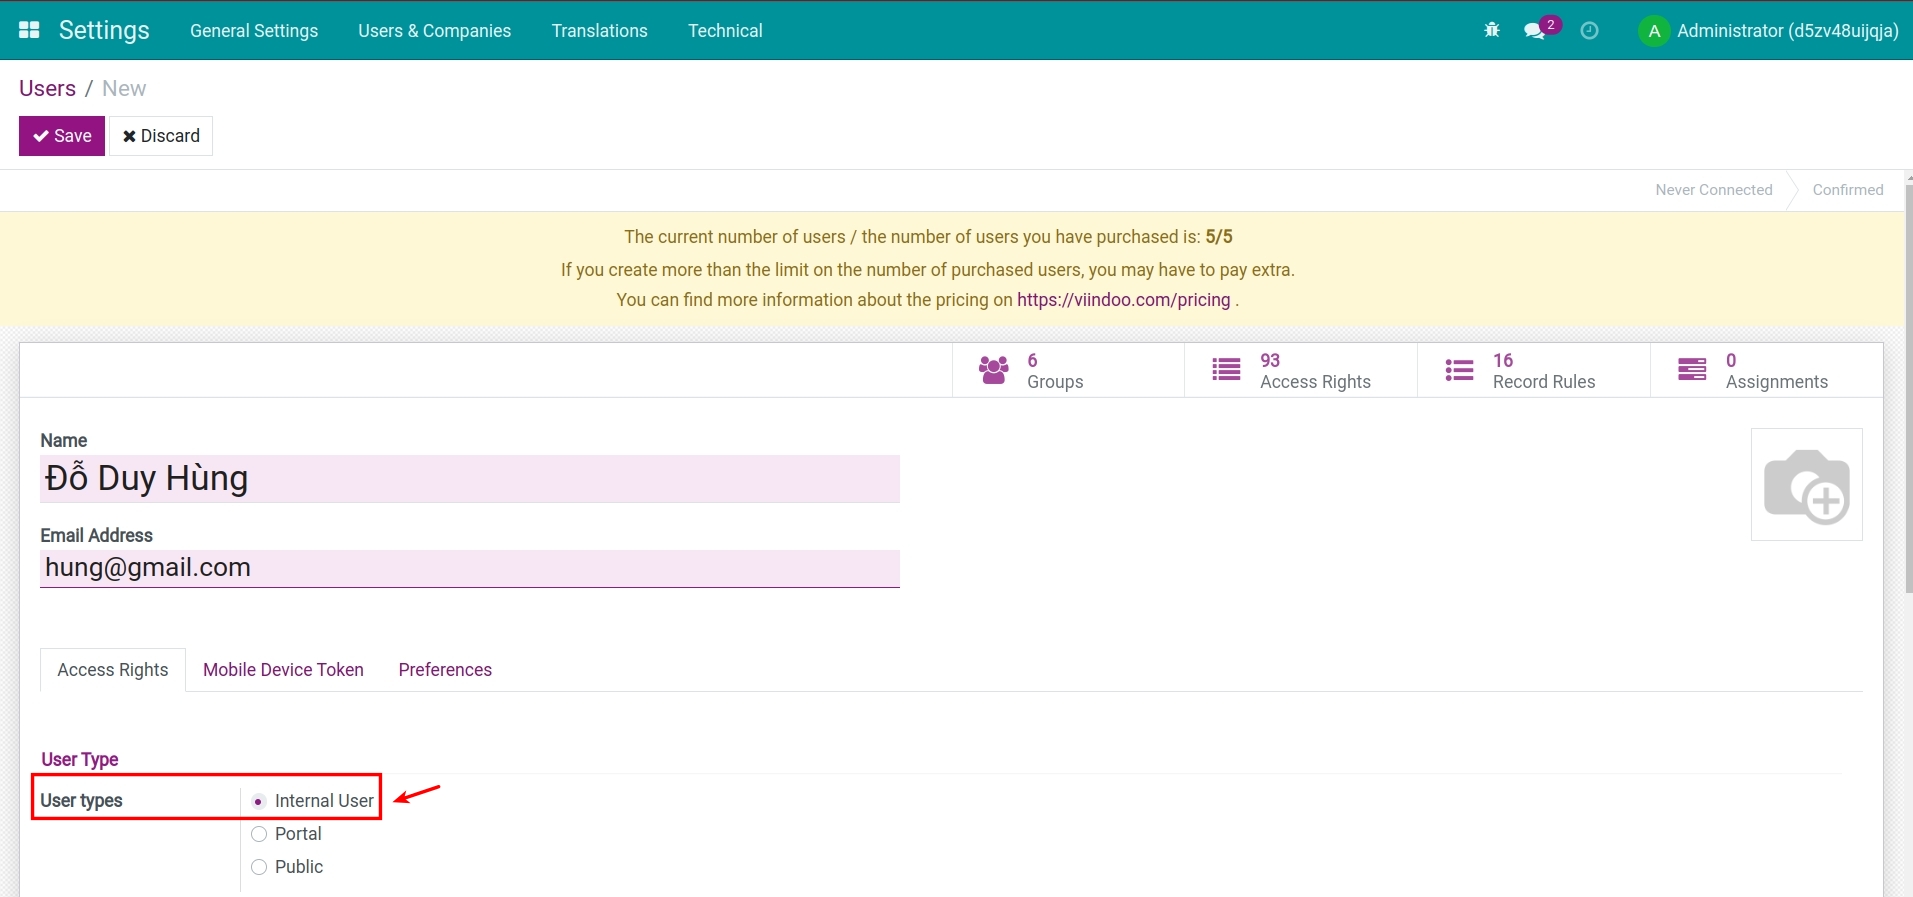The width and height of the screenshot is (1913, 897).
Task: Click the 6 Groups count
Action: pos(1033,360)
